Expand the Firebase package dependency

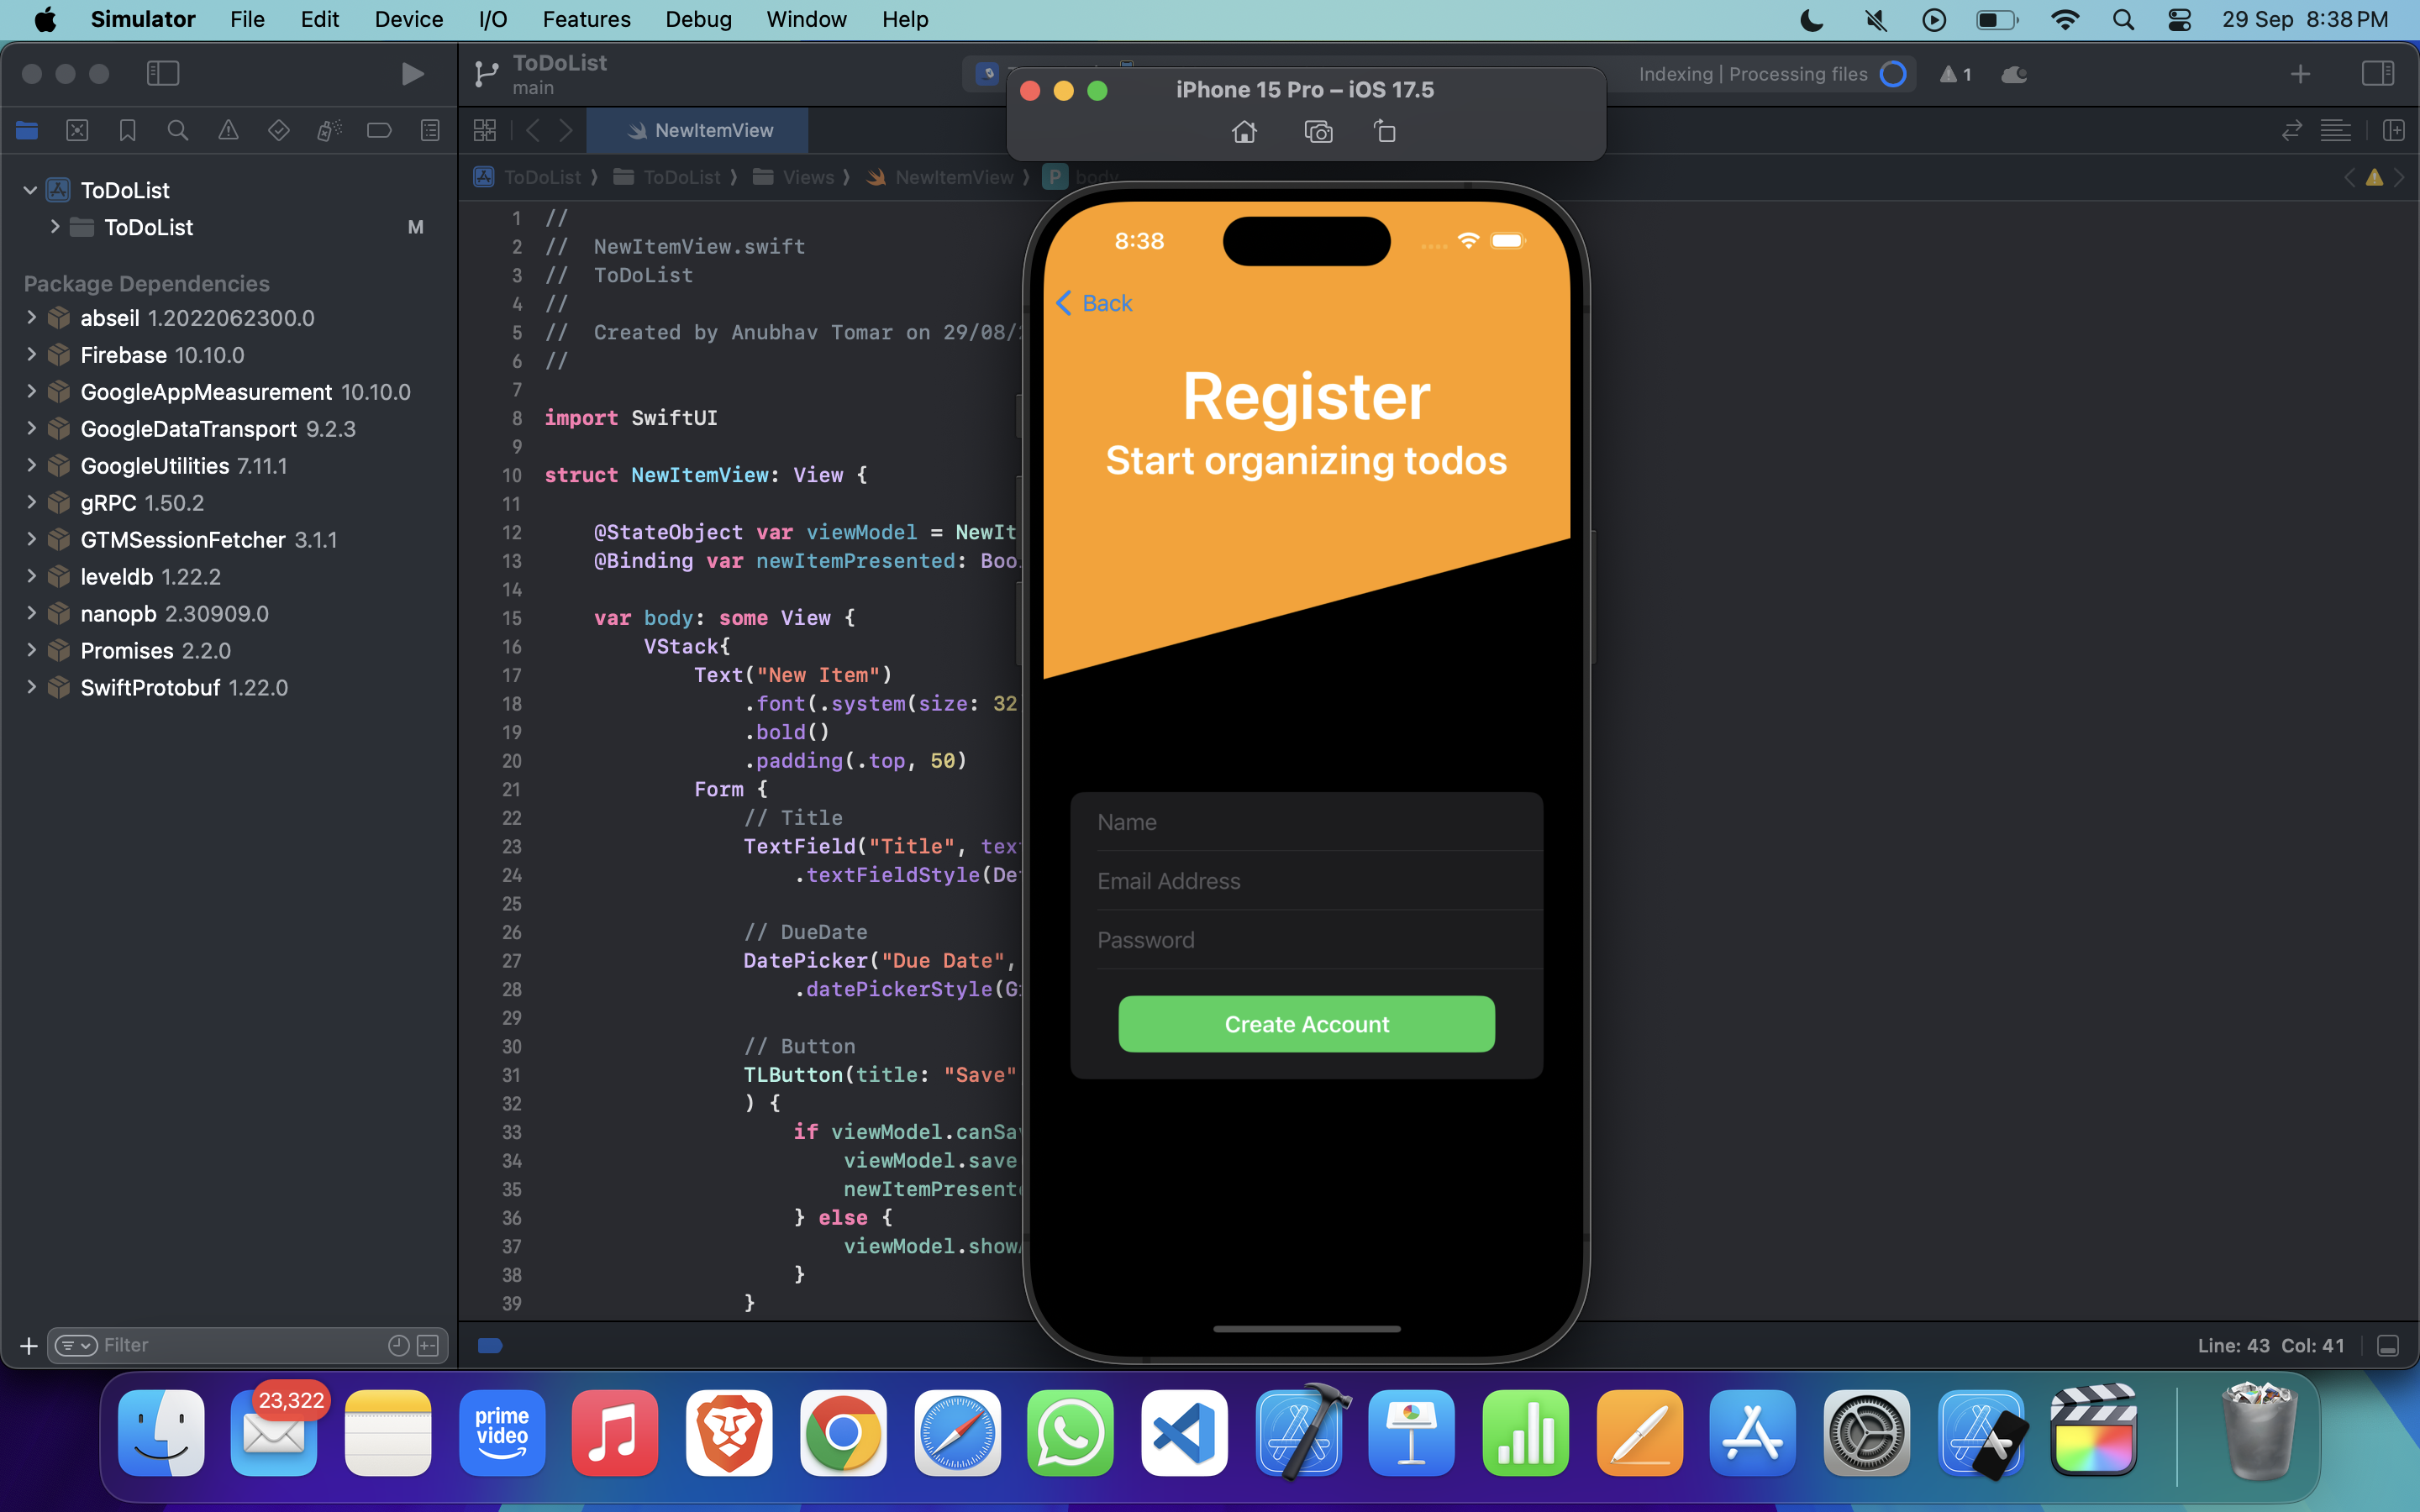(31, 355)
